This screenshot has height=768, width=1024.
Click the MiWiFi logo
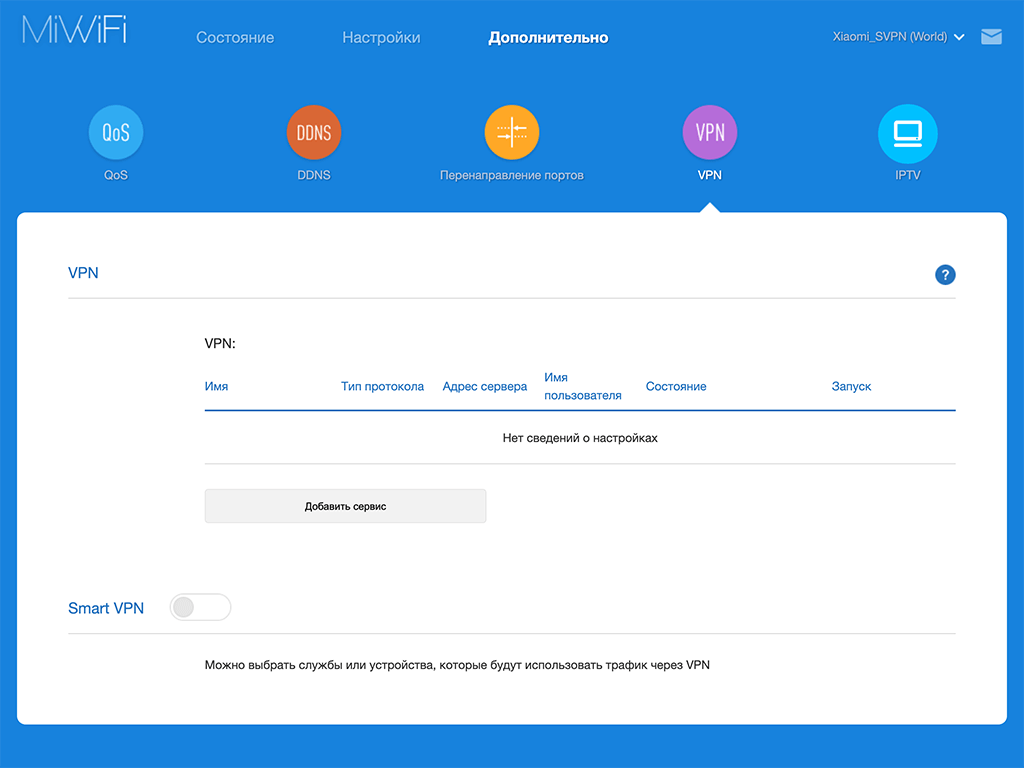pos(75,31)
